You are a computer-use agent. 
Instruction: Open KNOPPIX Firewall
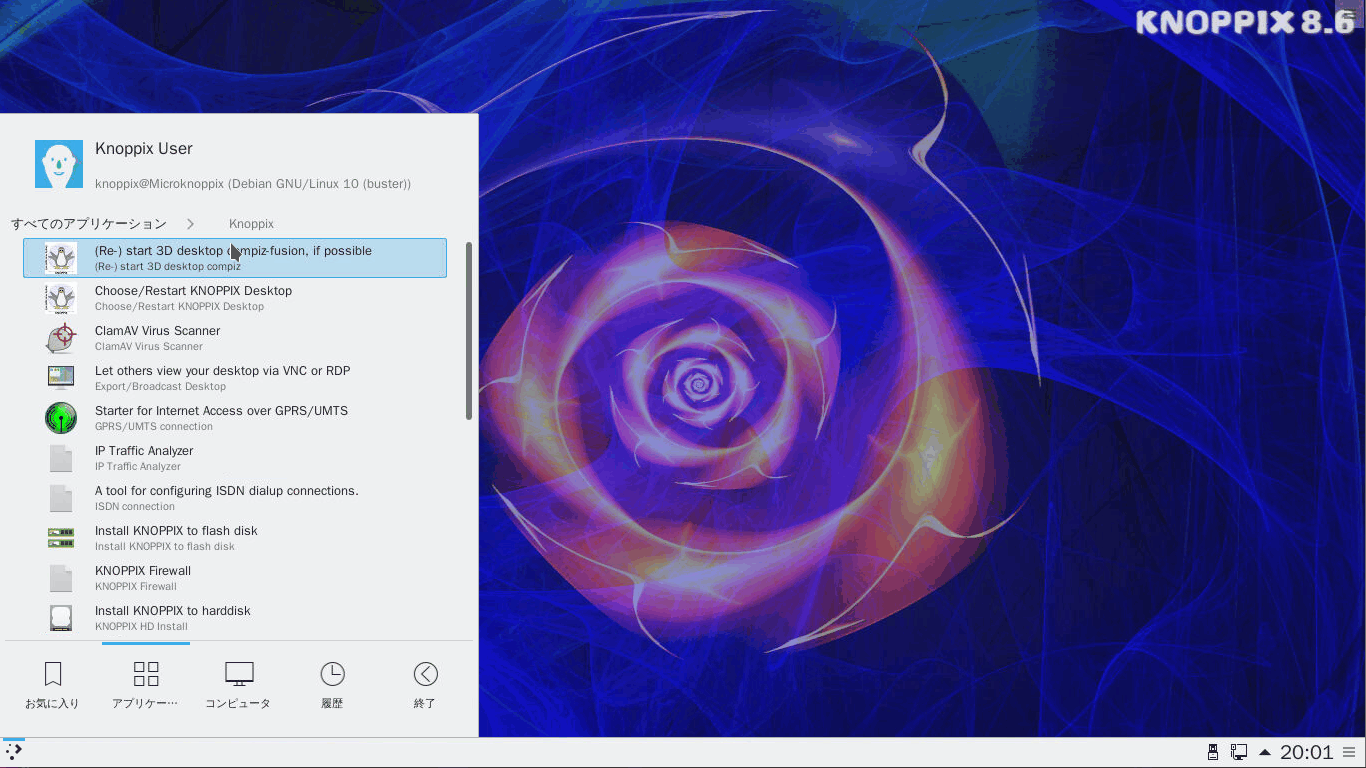235,578
